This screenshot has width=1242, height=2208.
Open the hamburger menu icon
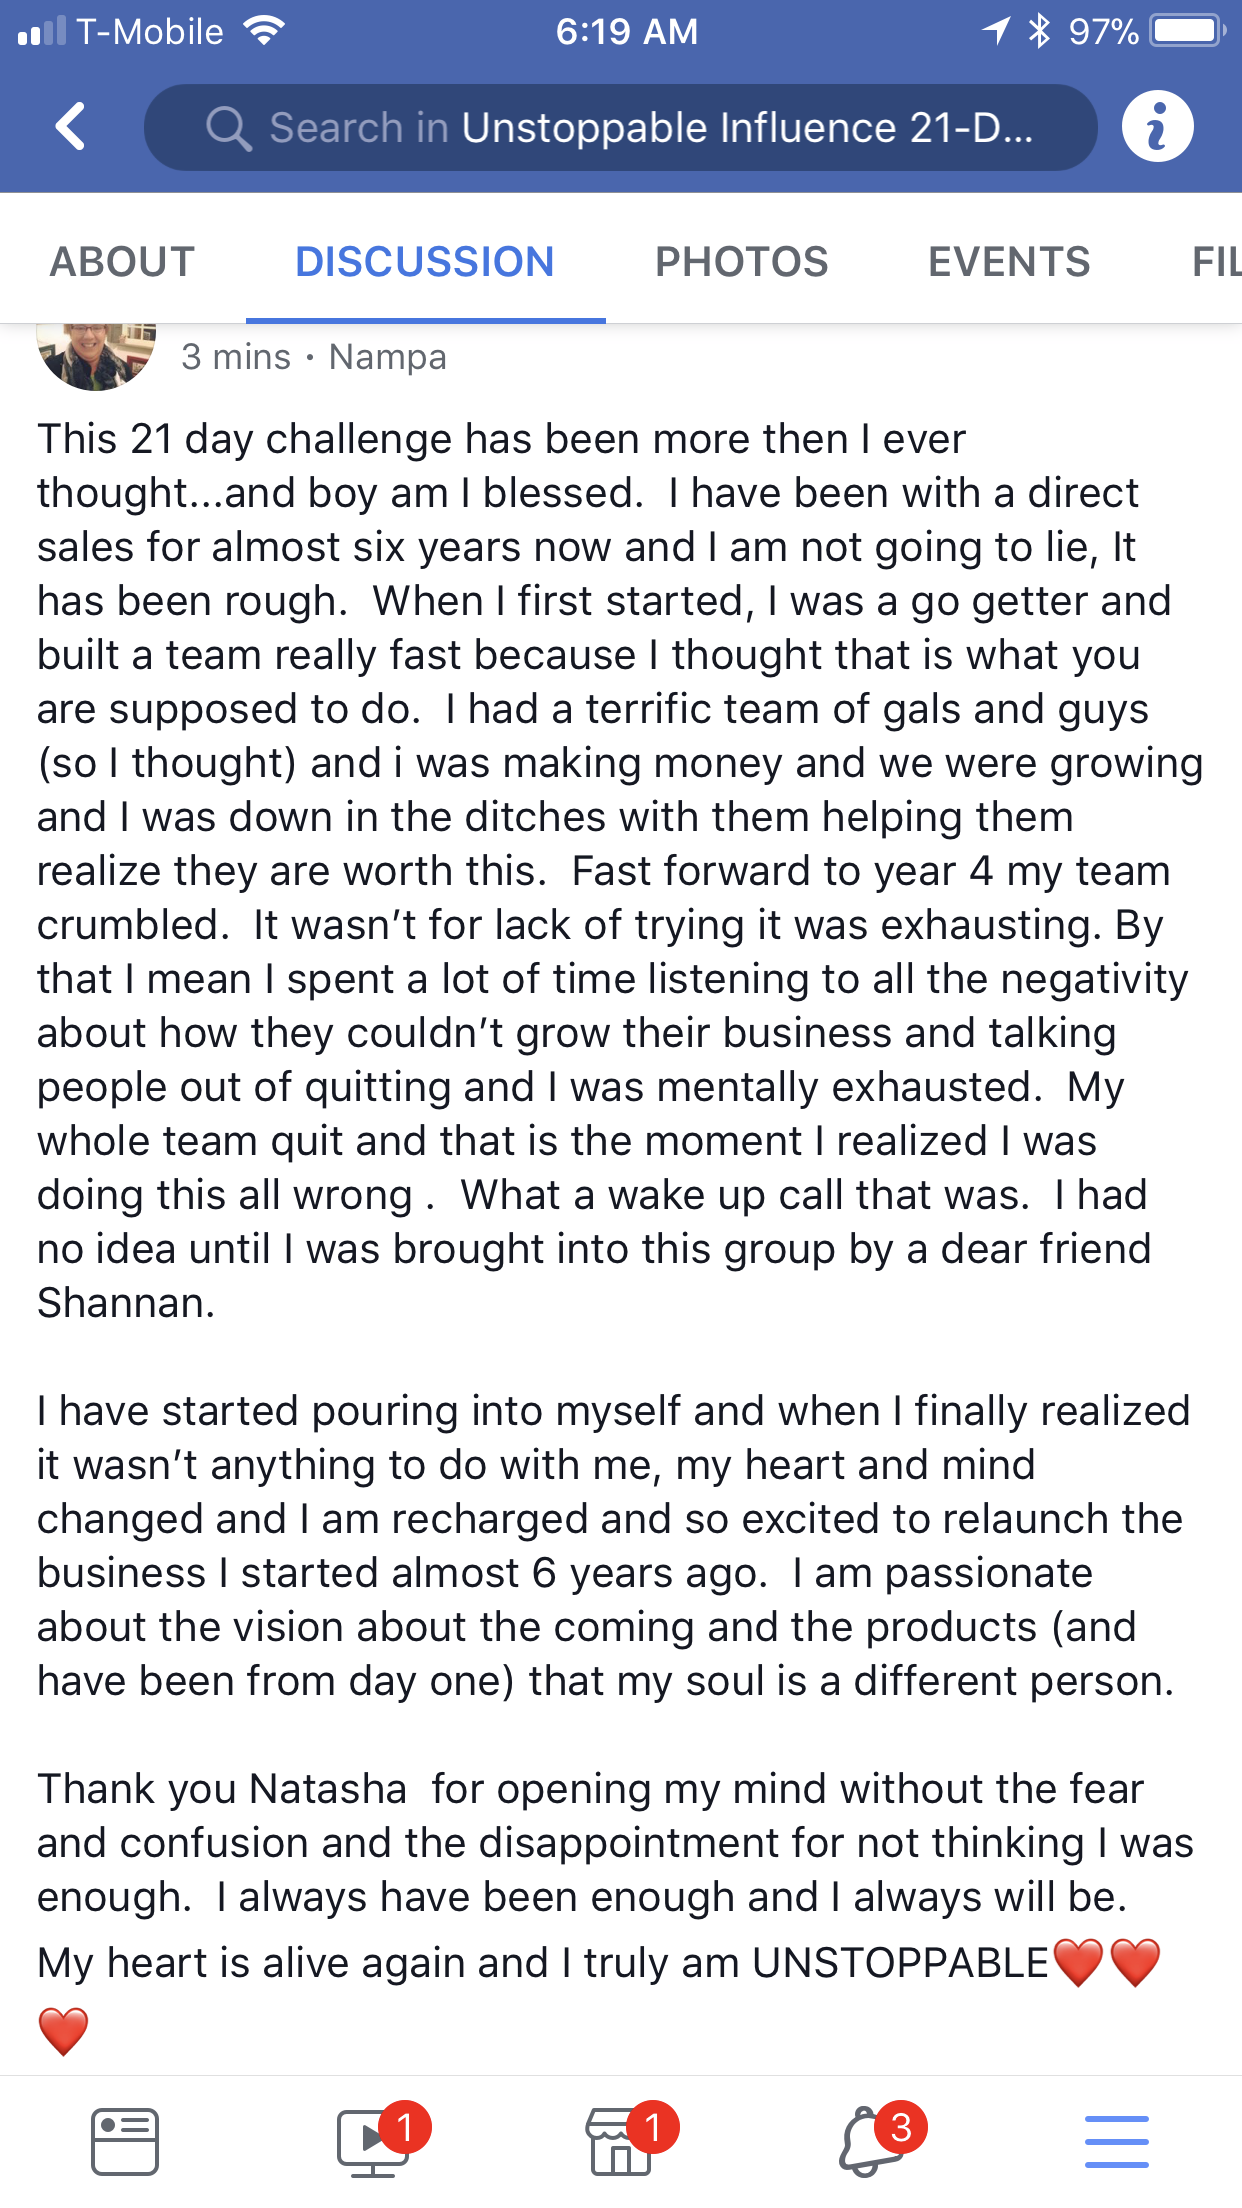pyautogui.click(x=1116, y=2141)
